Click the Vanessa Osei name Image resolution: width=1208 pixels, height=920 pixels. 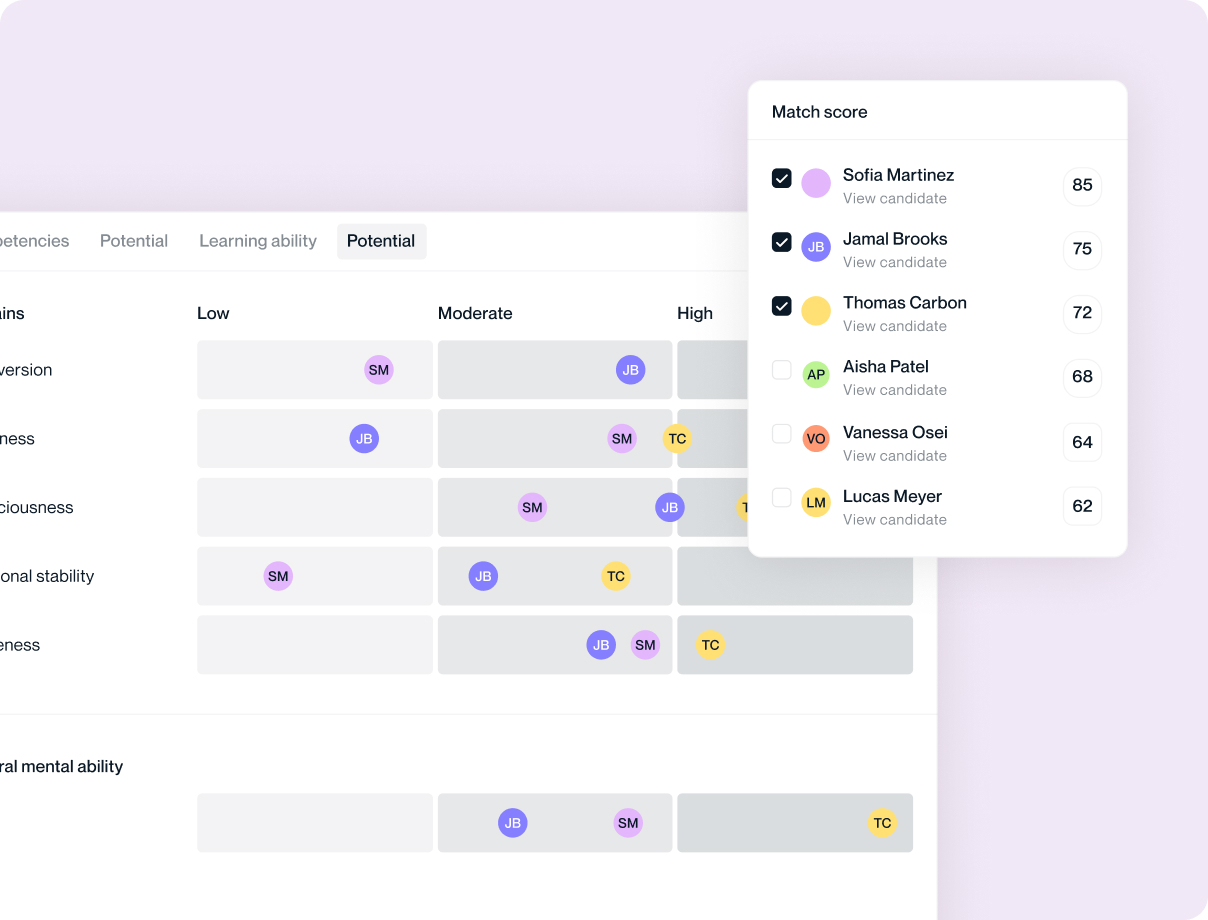(895, 433)
